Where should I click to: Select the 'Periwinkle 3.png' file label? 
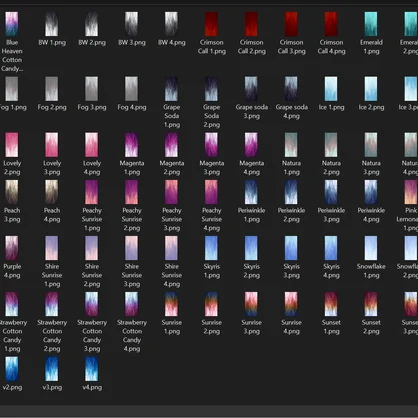click(x=331, y=215)
